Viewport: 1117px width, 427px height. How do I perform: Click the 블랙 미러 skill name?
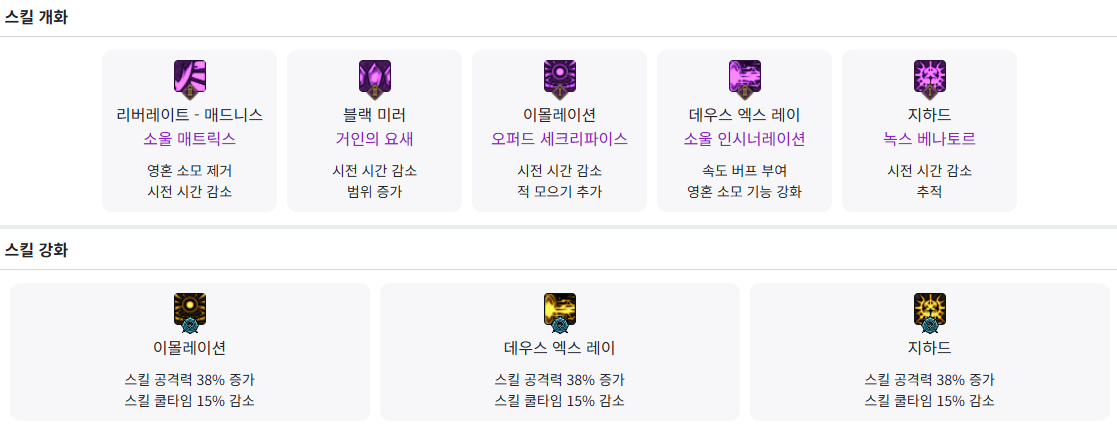(x=375, y=115)
